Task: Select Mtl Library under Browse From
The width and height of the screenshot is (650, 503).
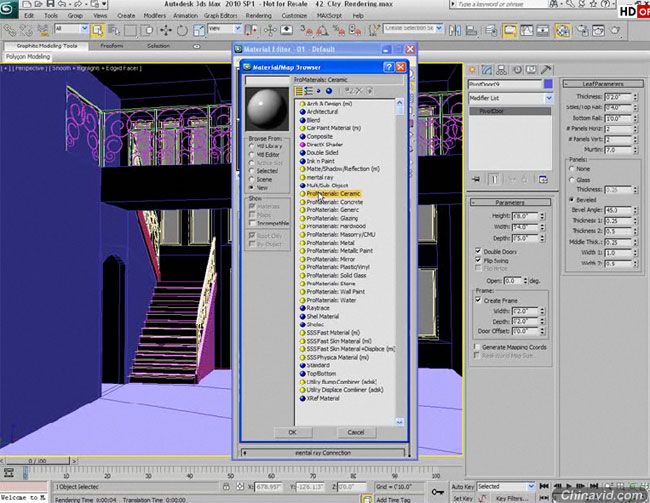Action: pyautogui.click(x=252, y=146)
